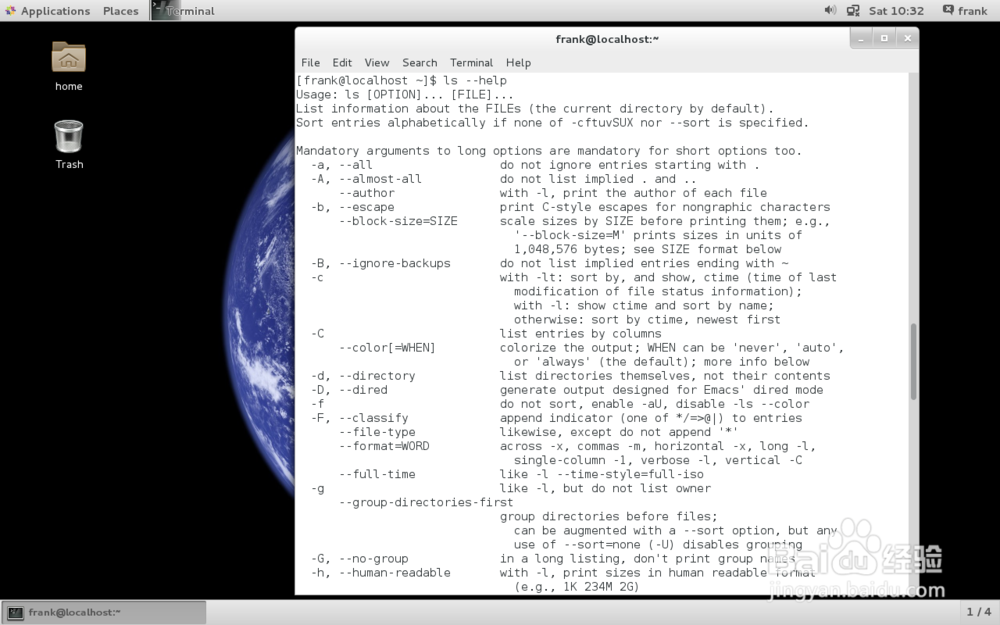
Task: Click the '--format=WORD' option text
Action: pyautogui.click(x=384, y=446)
